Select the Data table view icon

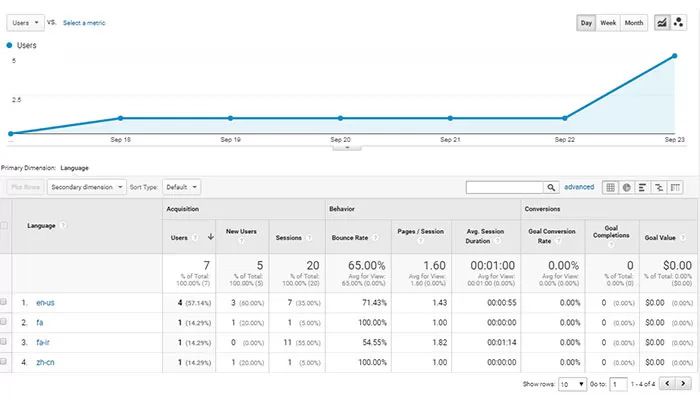coord(610,188)
